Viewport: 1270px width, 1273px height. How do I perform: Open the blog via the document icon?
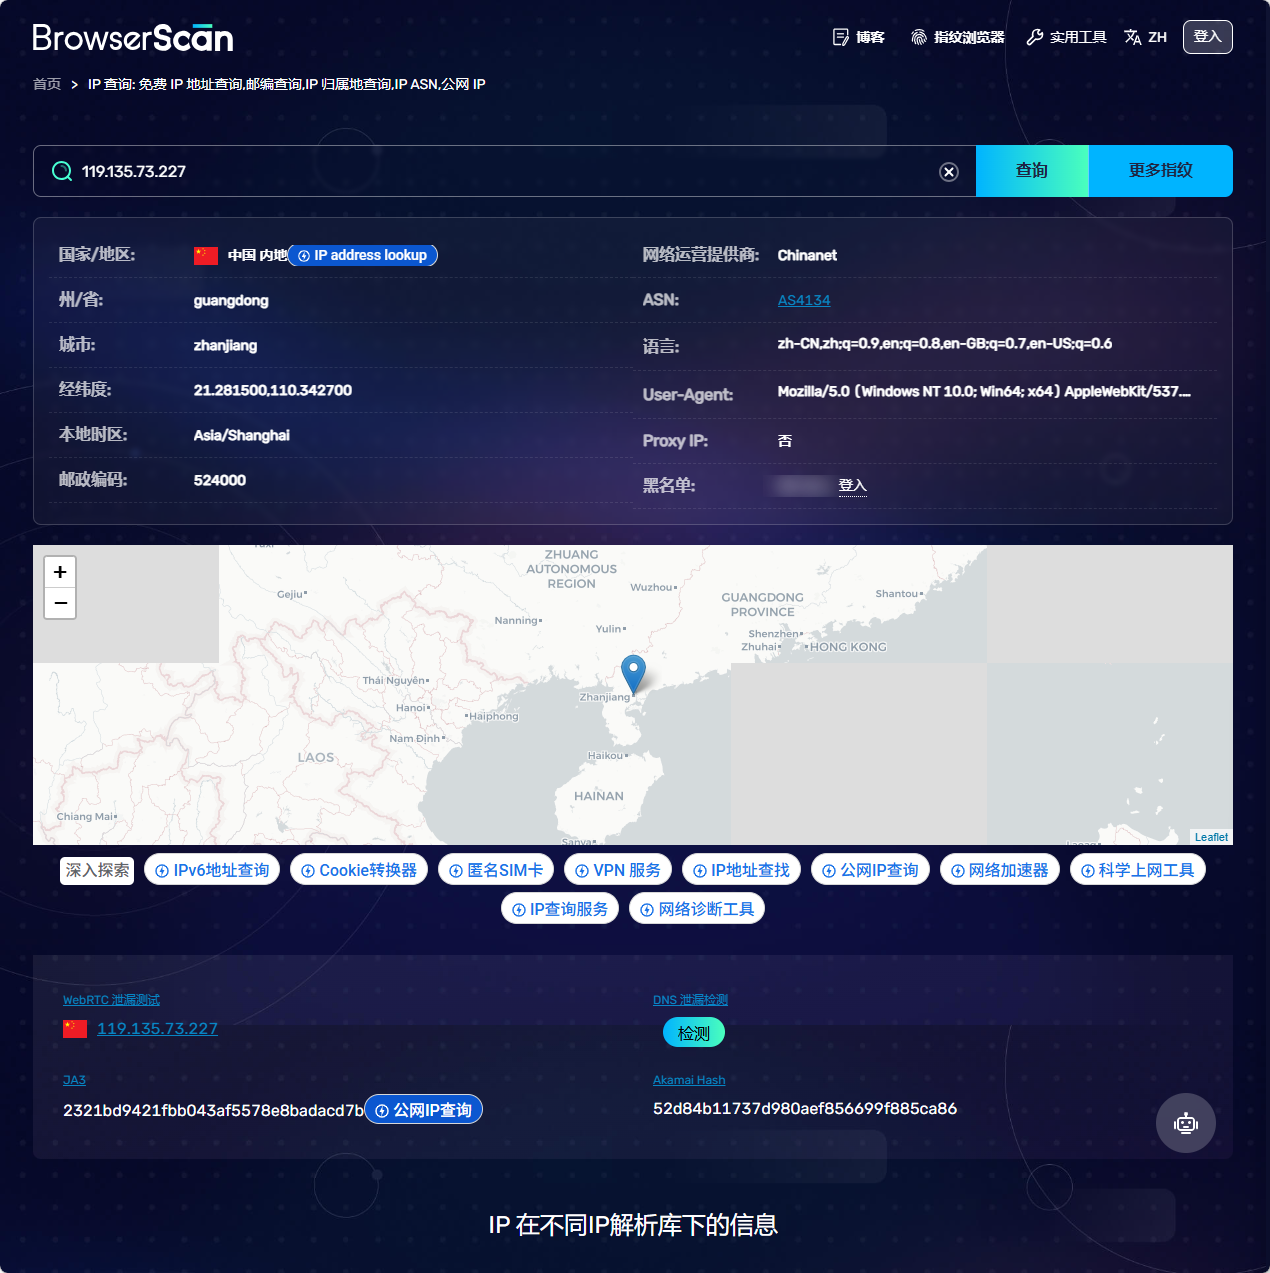coord(840,36)
